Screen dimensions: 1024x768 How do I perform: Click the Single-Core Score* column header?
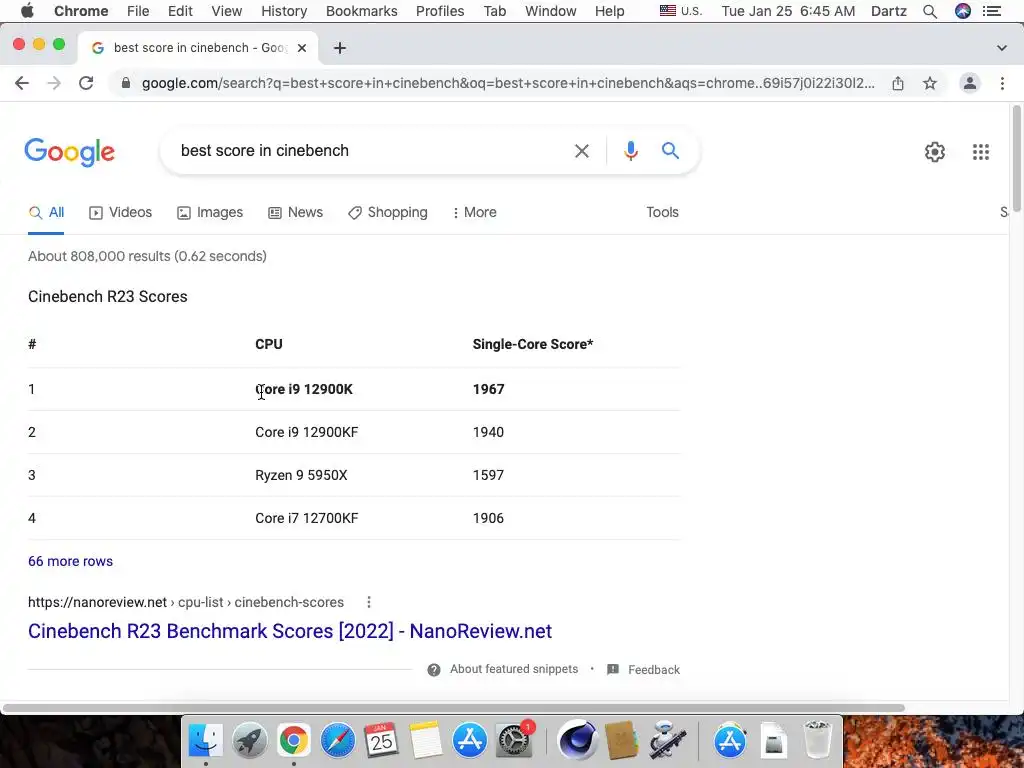tap(533, 344)
